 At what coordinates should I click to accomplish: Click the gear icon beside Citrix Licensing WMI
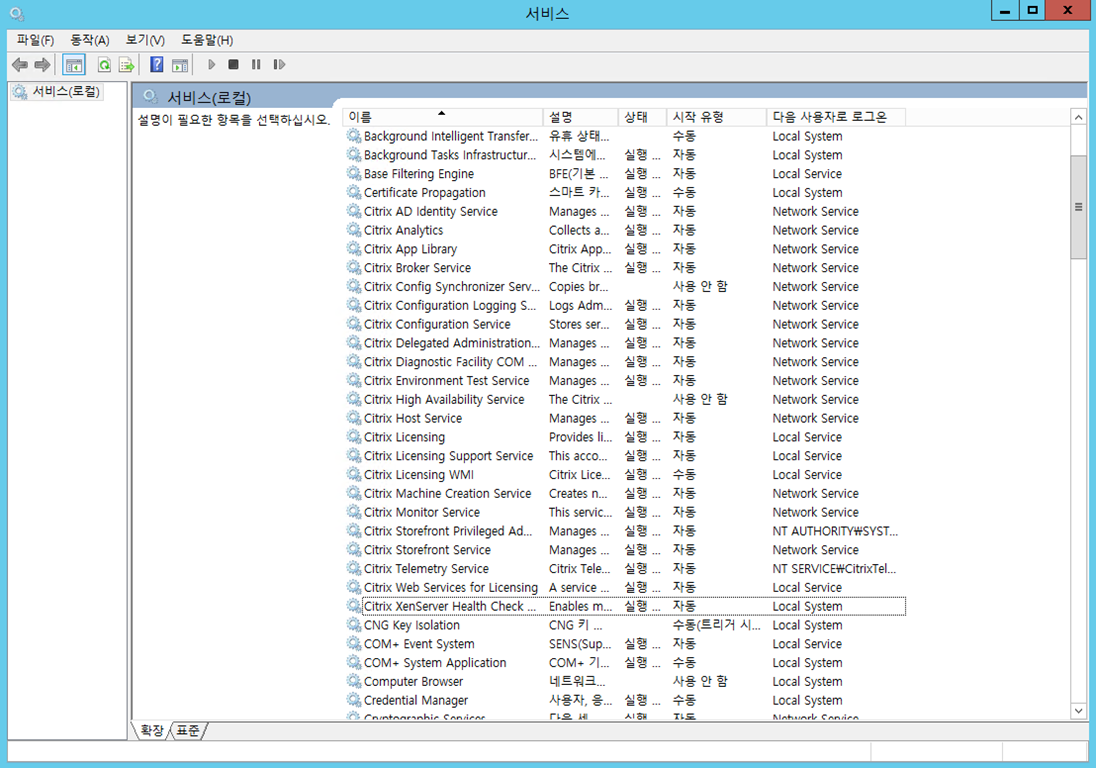coord(354,474)
